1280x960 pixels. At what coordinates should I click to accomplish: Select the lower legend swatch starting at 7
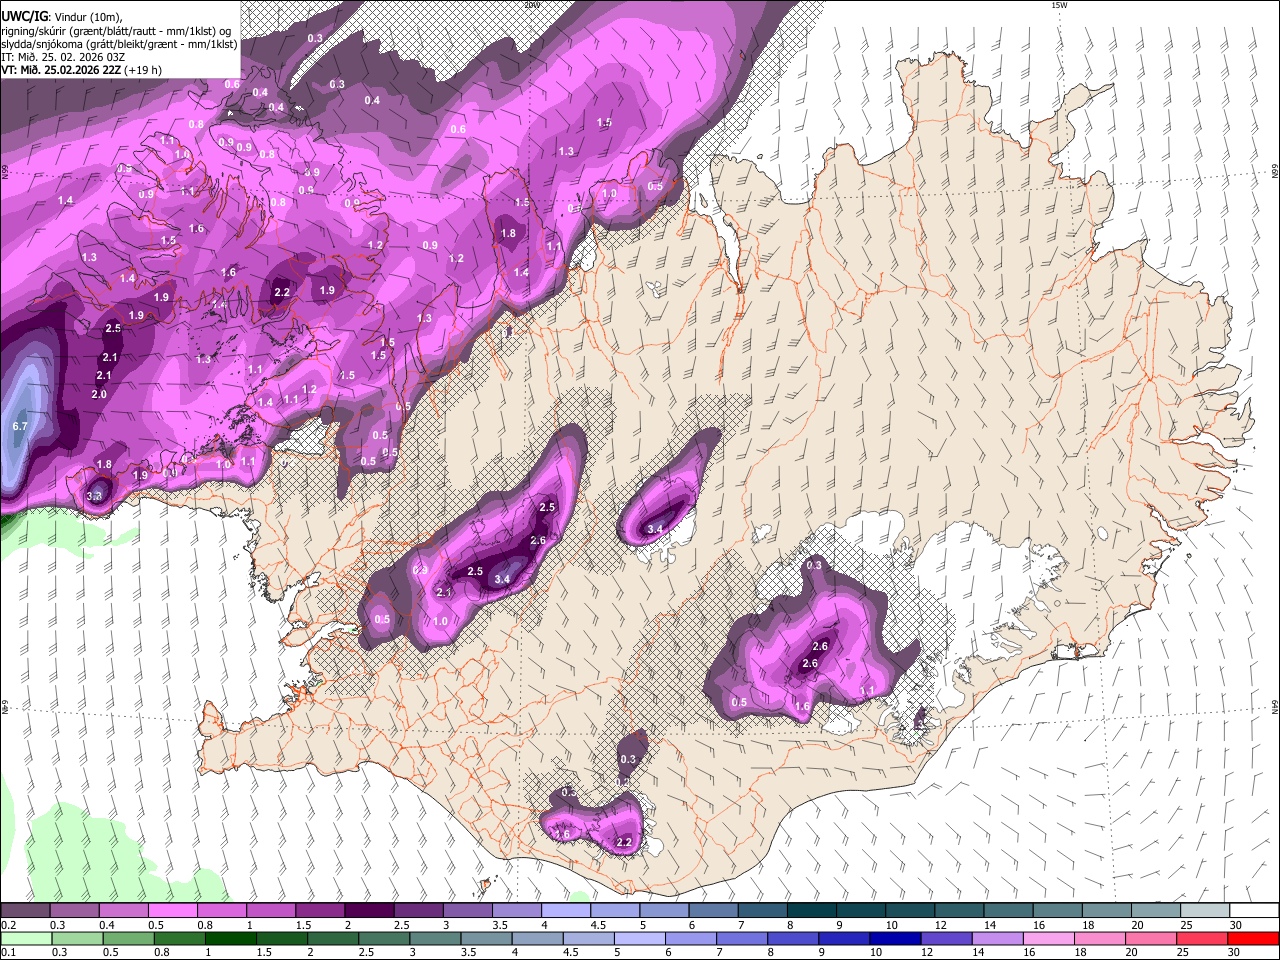[x=741, y=938]
